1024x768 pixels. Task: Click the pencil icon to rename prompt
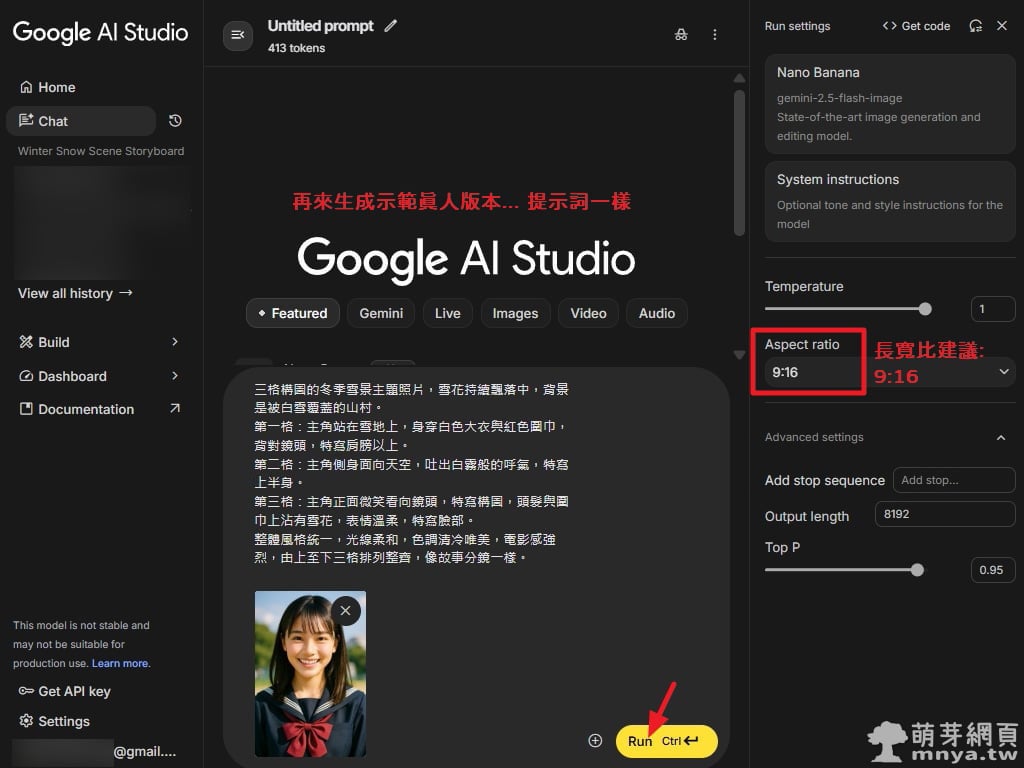pos(390,26)
